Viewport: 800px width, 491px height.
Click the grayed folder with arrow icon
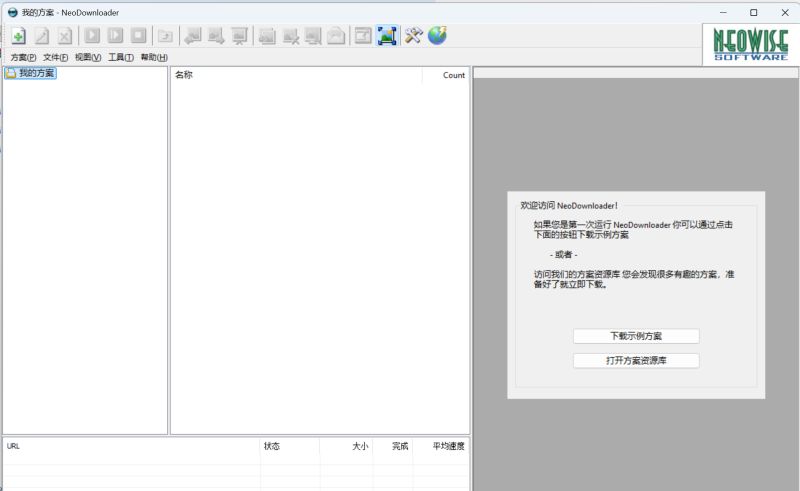pyautogui.click(x=165, y=36)
